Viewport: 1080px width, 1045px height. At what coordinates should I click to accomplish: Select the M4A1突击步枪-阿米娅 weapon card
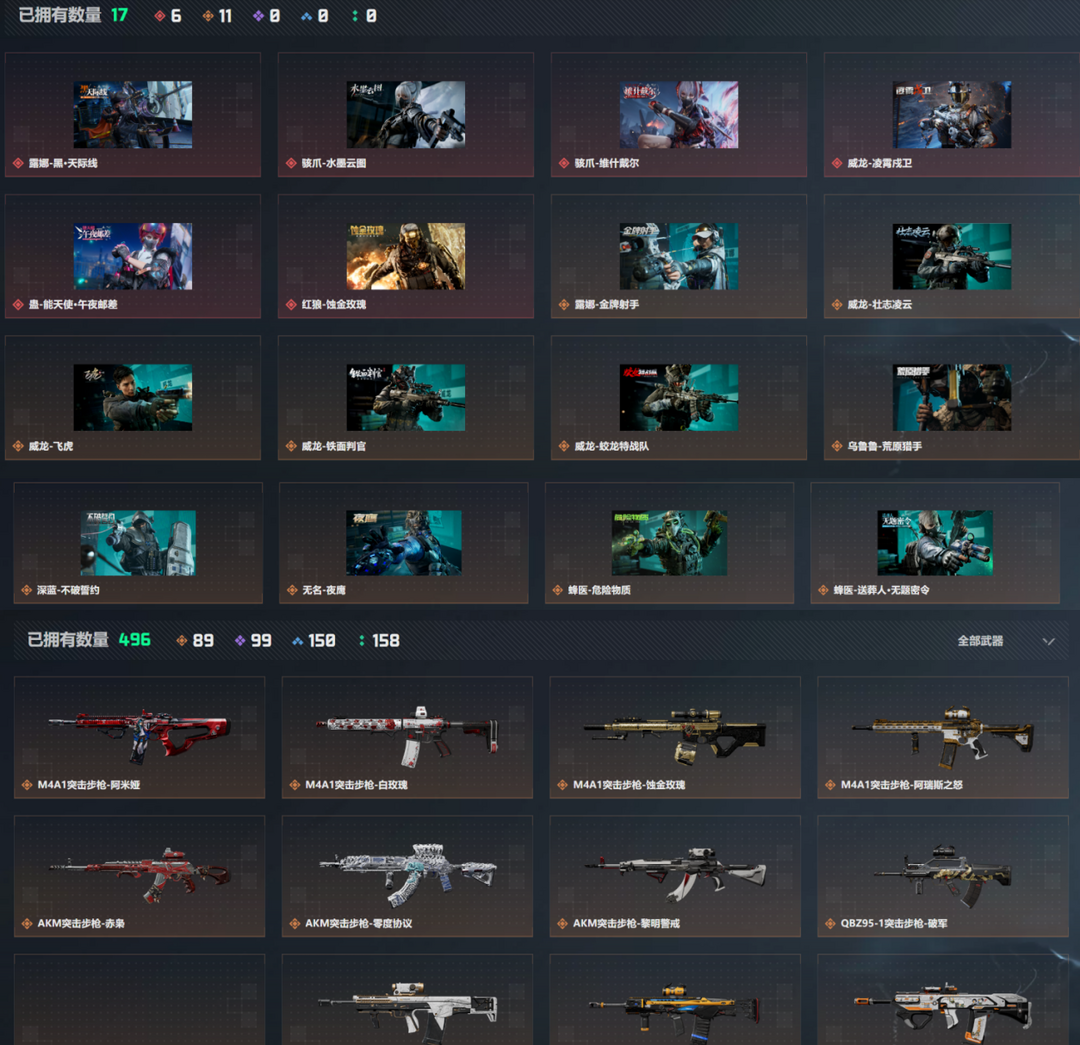[139, 737]
